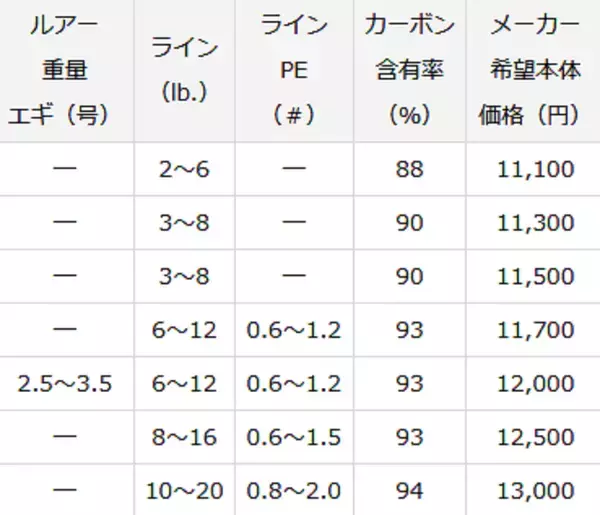The image size is (600, 515).
Task: Select the 94 carbon content cell
Action: [408, 490]
